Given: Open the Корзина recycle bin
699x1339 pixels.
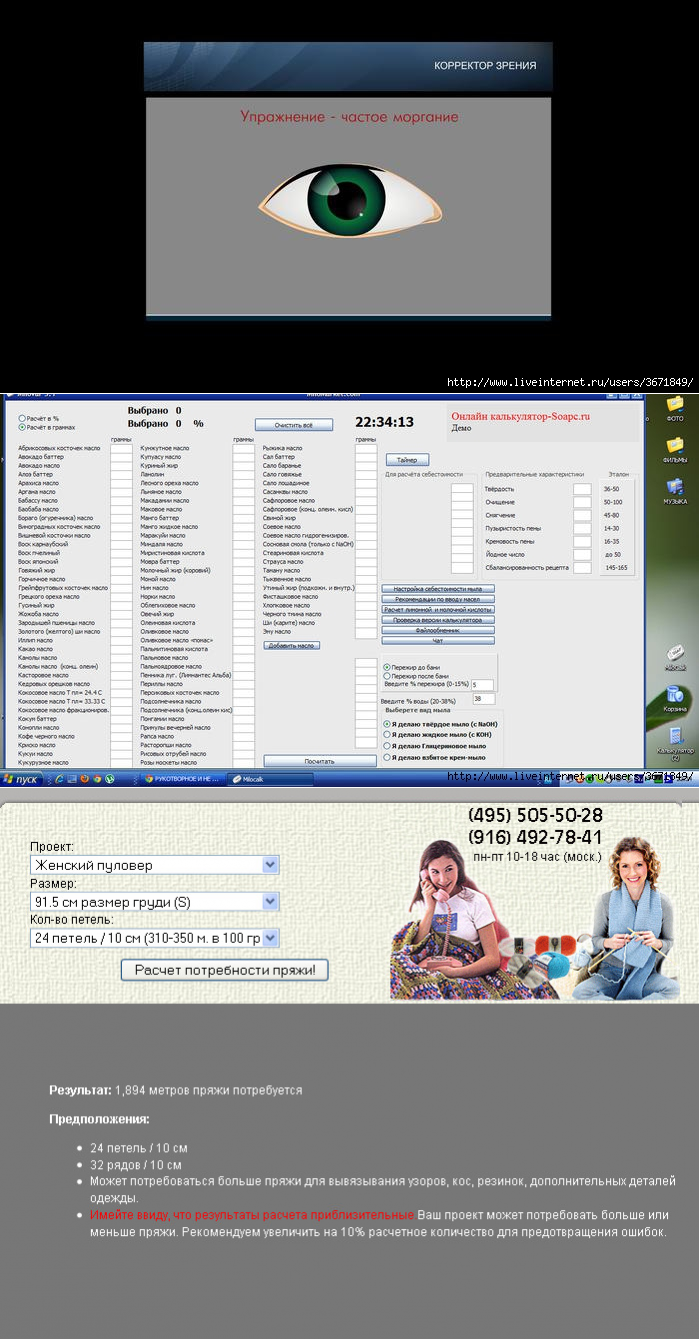Looking at the screenshot, I should [674, 696].
